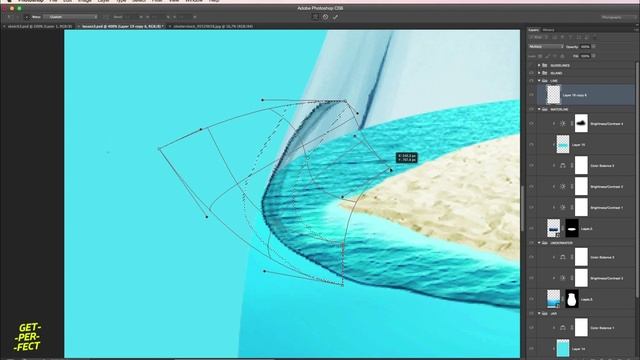Click the lock position icon

pyautogui.click(x=555, y=56)
